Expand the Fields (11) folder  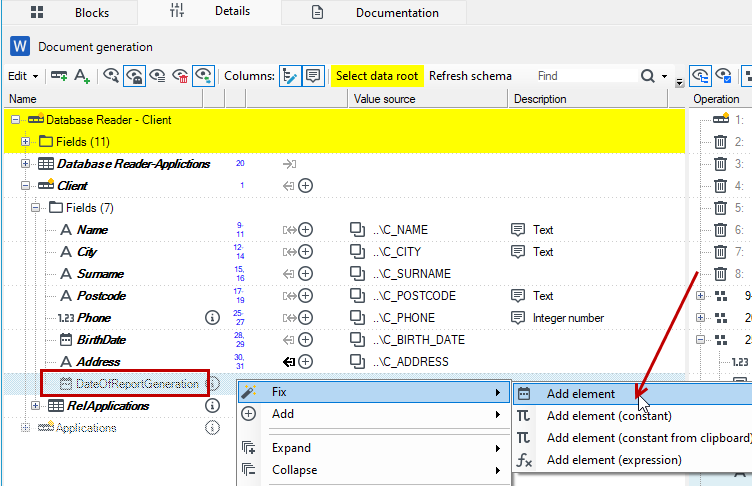tap(25, 142)
